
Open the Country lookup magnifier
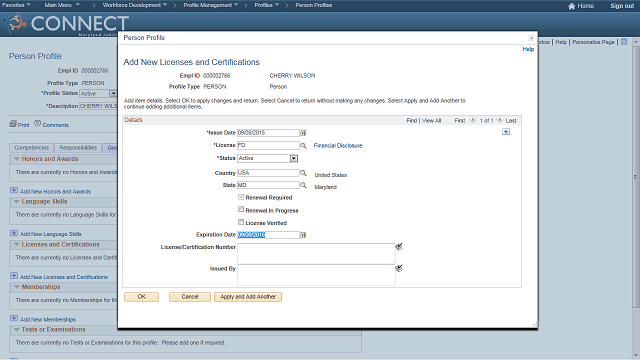303,173
